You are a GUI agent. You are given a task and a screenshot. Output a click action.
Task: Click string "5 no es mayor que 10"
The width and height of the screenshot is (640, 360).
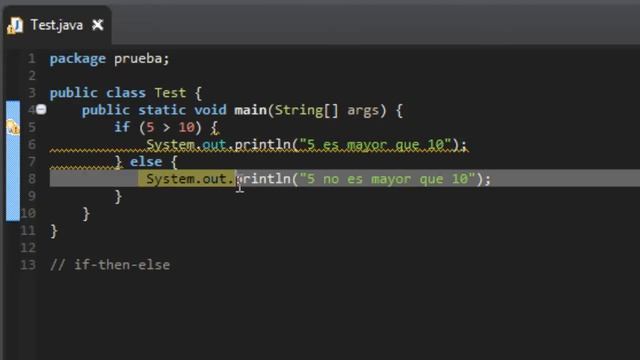pyautogui.click(x=387, y=179)
